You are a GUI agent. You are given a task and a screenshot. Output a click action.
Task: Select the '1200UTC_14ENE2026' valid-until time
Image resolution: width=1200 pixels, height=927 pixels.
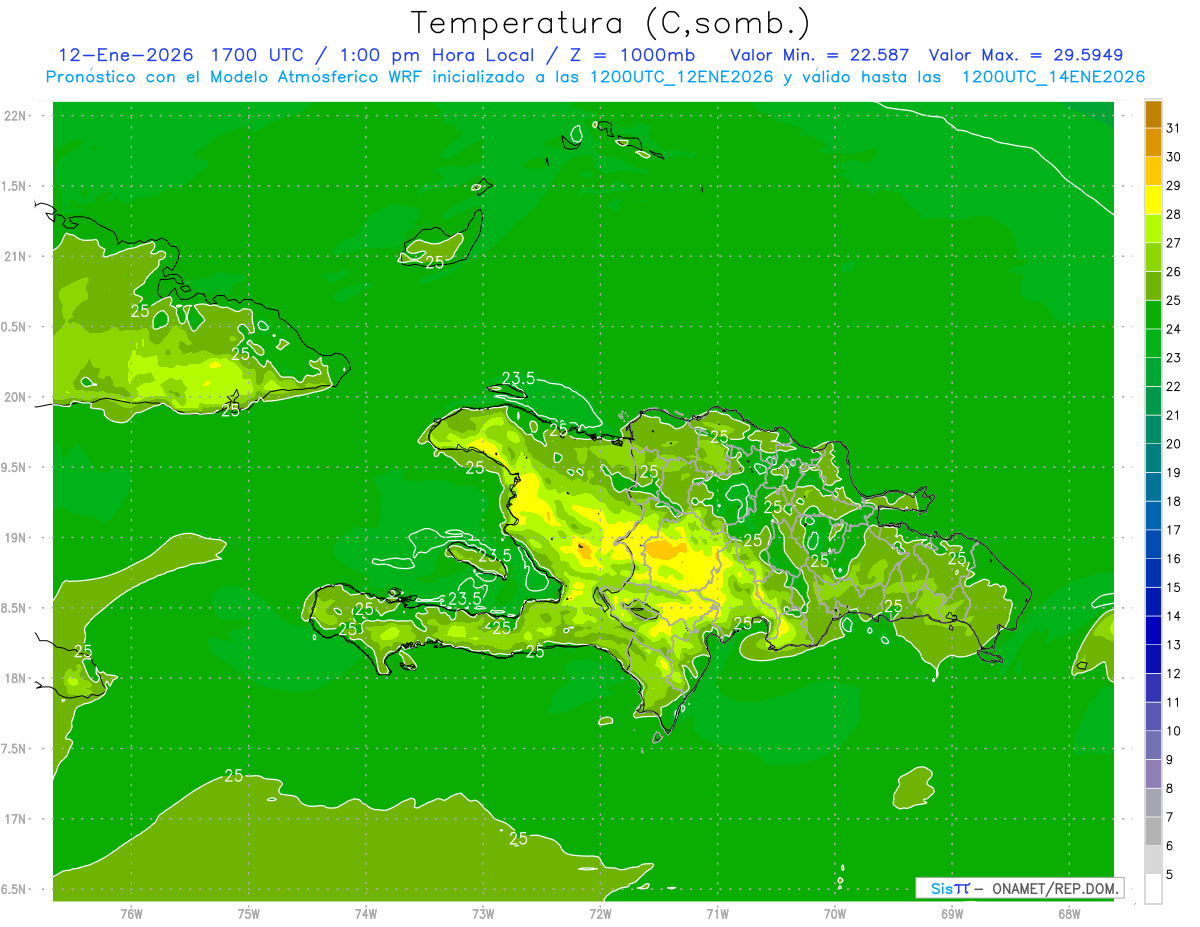[1053, 77]
